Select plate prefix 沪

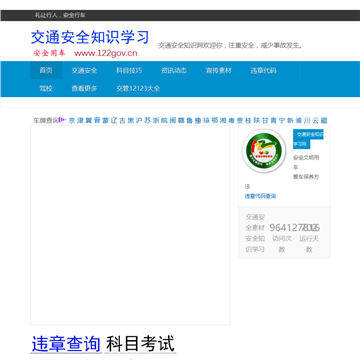(x=139, y=120)
